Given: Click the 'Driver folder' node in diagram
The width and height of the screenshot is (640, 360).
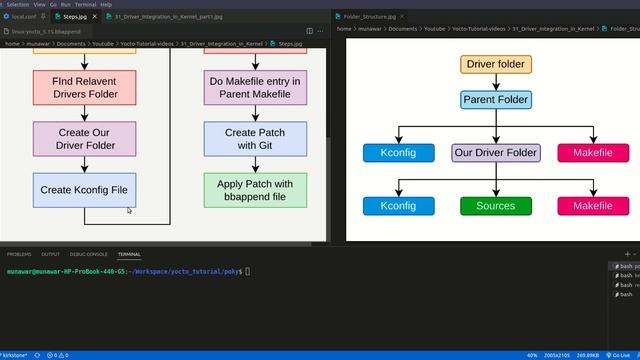Looking at the screenshot, I should tap(496, 64).
